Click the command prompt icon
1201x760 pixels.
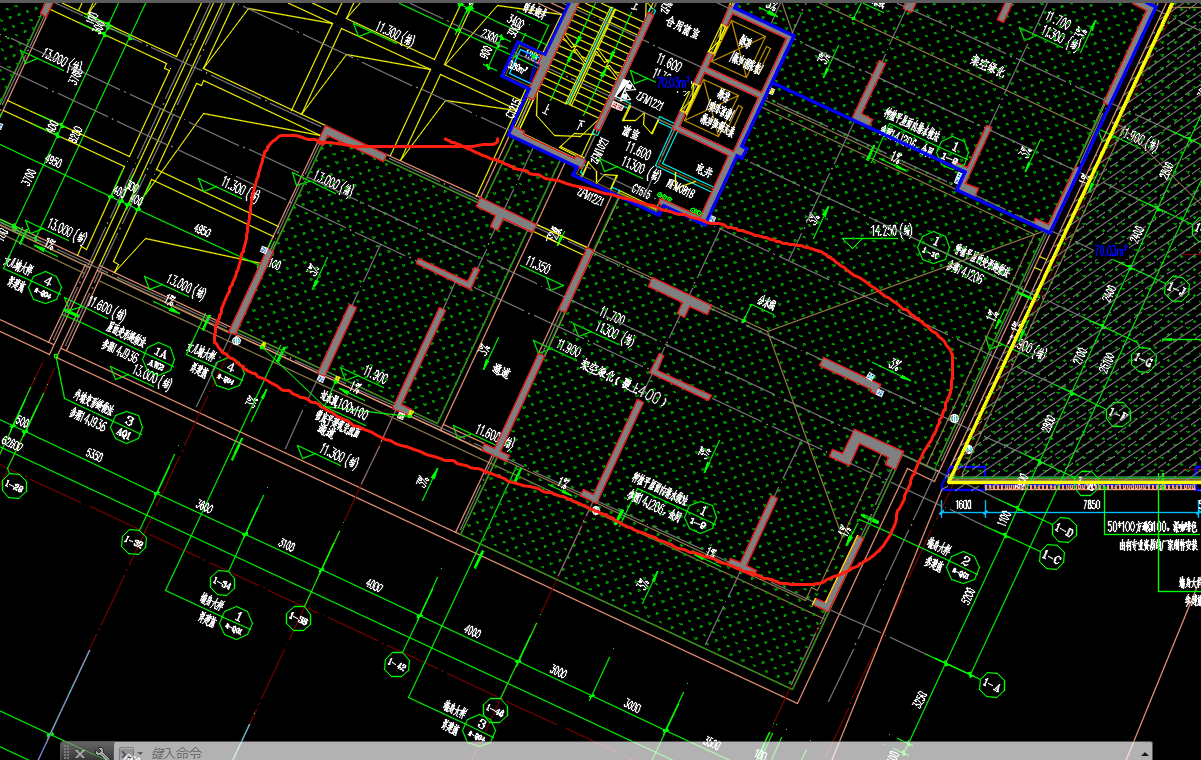pyautogui.click(x=126, y=752)
